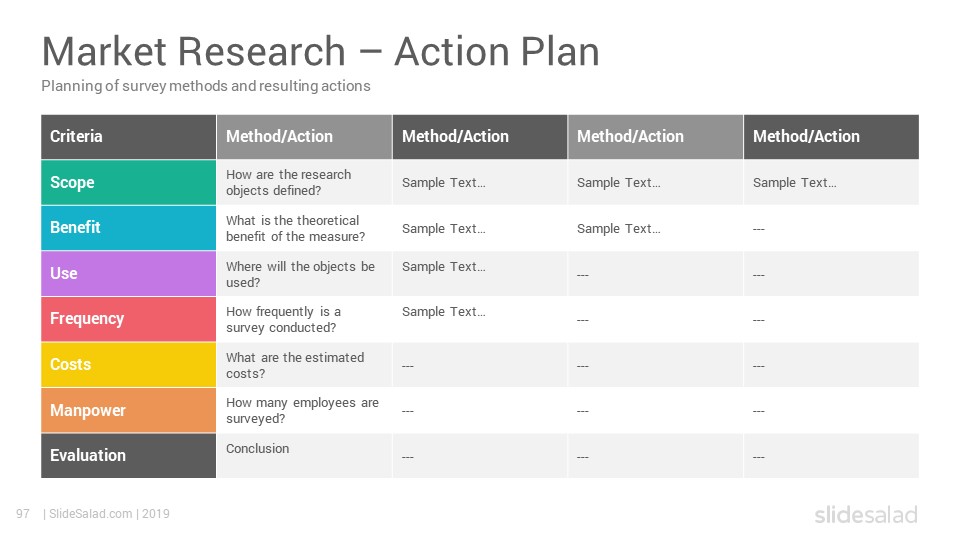
Task: Select the red Frequency criteria cell
Action: [129, 319]
